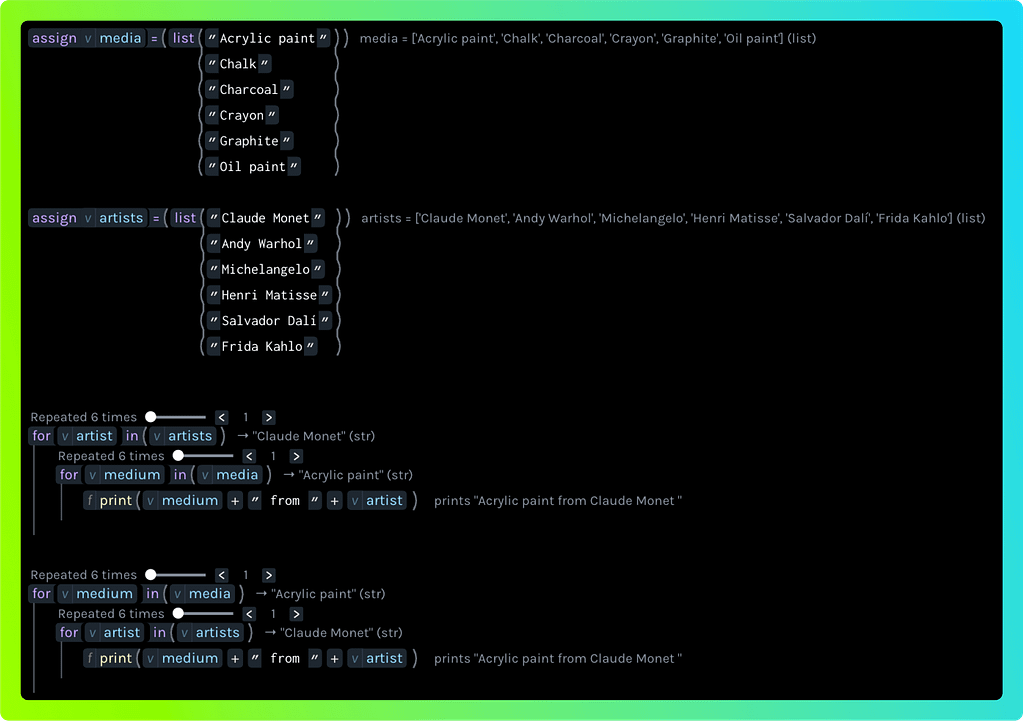Image resolution: width=1023 pixels, height=721 pixels.
Task: Click the assign keyword of the artists statement
Action: pos(54,218)
